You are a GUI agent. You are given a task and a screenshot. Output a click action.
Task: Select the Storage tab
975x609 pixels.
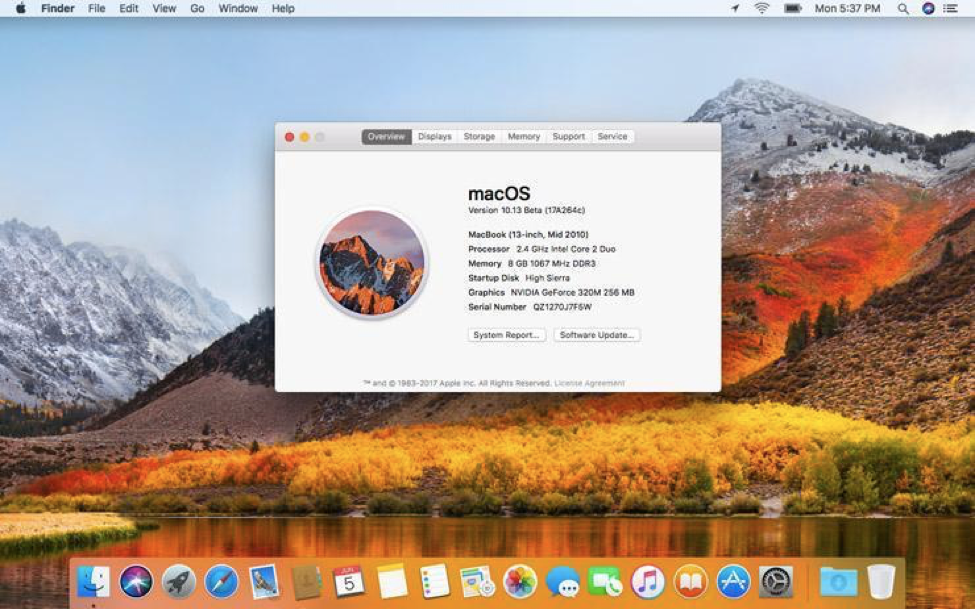[479, 136]
